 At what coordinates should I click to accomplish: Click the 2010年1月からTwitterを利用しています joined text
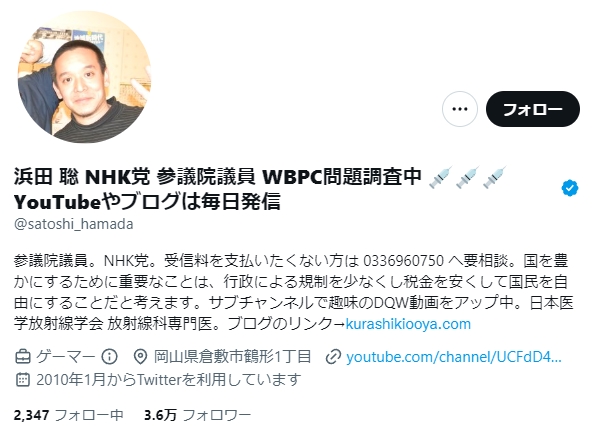(x=169, y=379)
